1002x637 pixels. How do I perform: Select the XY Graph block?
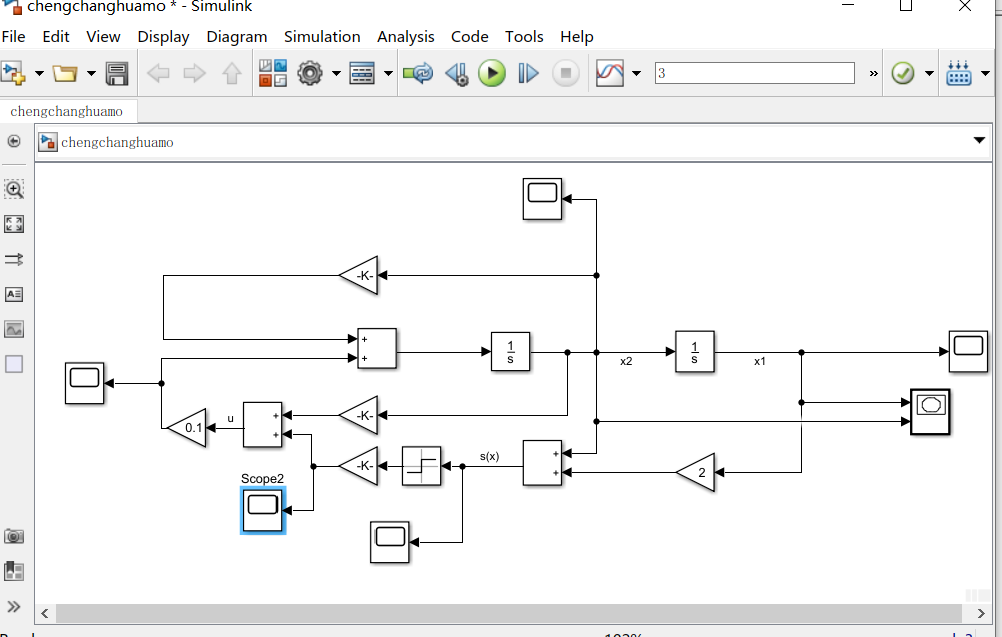coord(930,412)
